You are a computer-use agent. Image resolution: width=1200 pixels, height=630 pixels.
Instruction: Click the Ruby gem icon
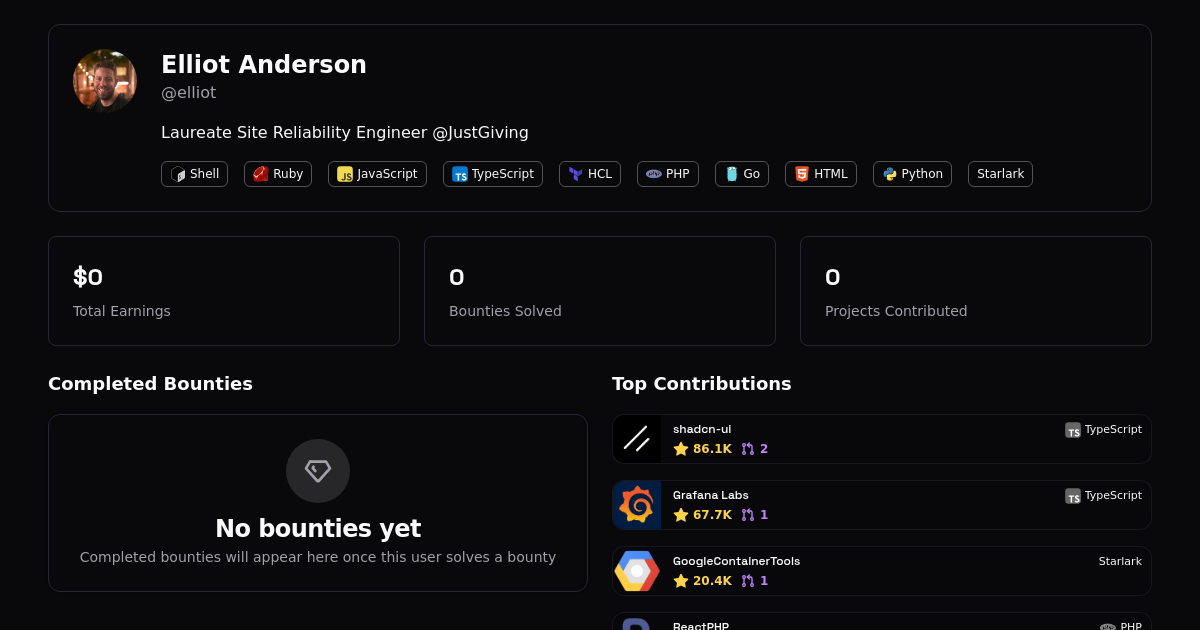click(x=261, y=174)
